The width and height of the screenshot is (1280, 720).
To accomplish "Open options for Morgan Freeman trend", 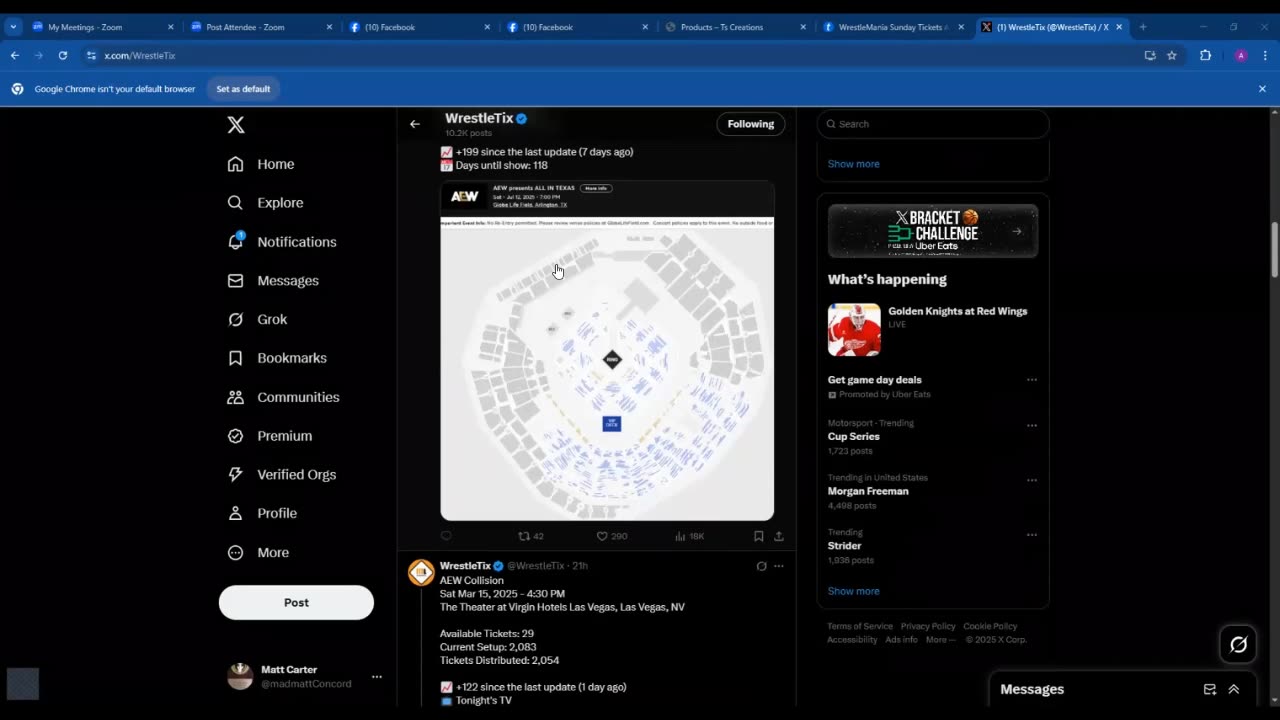I will [1032, 480].
